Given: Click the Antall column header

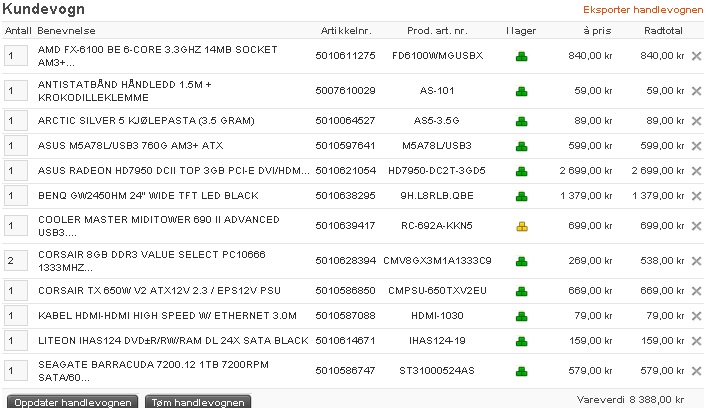Looking at the screenshot, I should (18, 31).
